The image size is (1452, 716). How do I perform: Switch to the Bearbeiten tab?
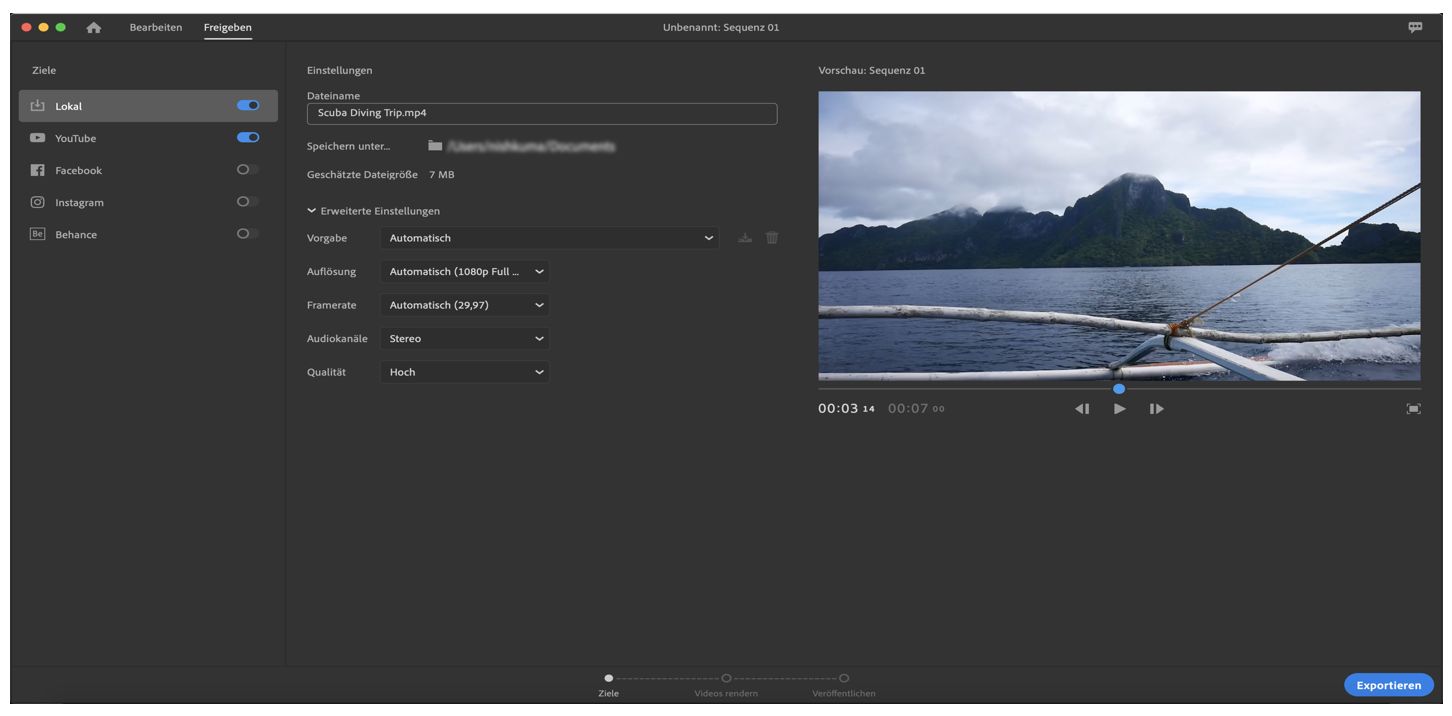point(156,27)
